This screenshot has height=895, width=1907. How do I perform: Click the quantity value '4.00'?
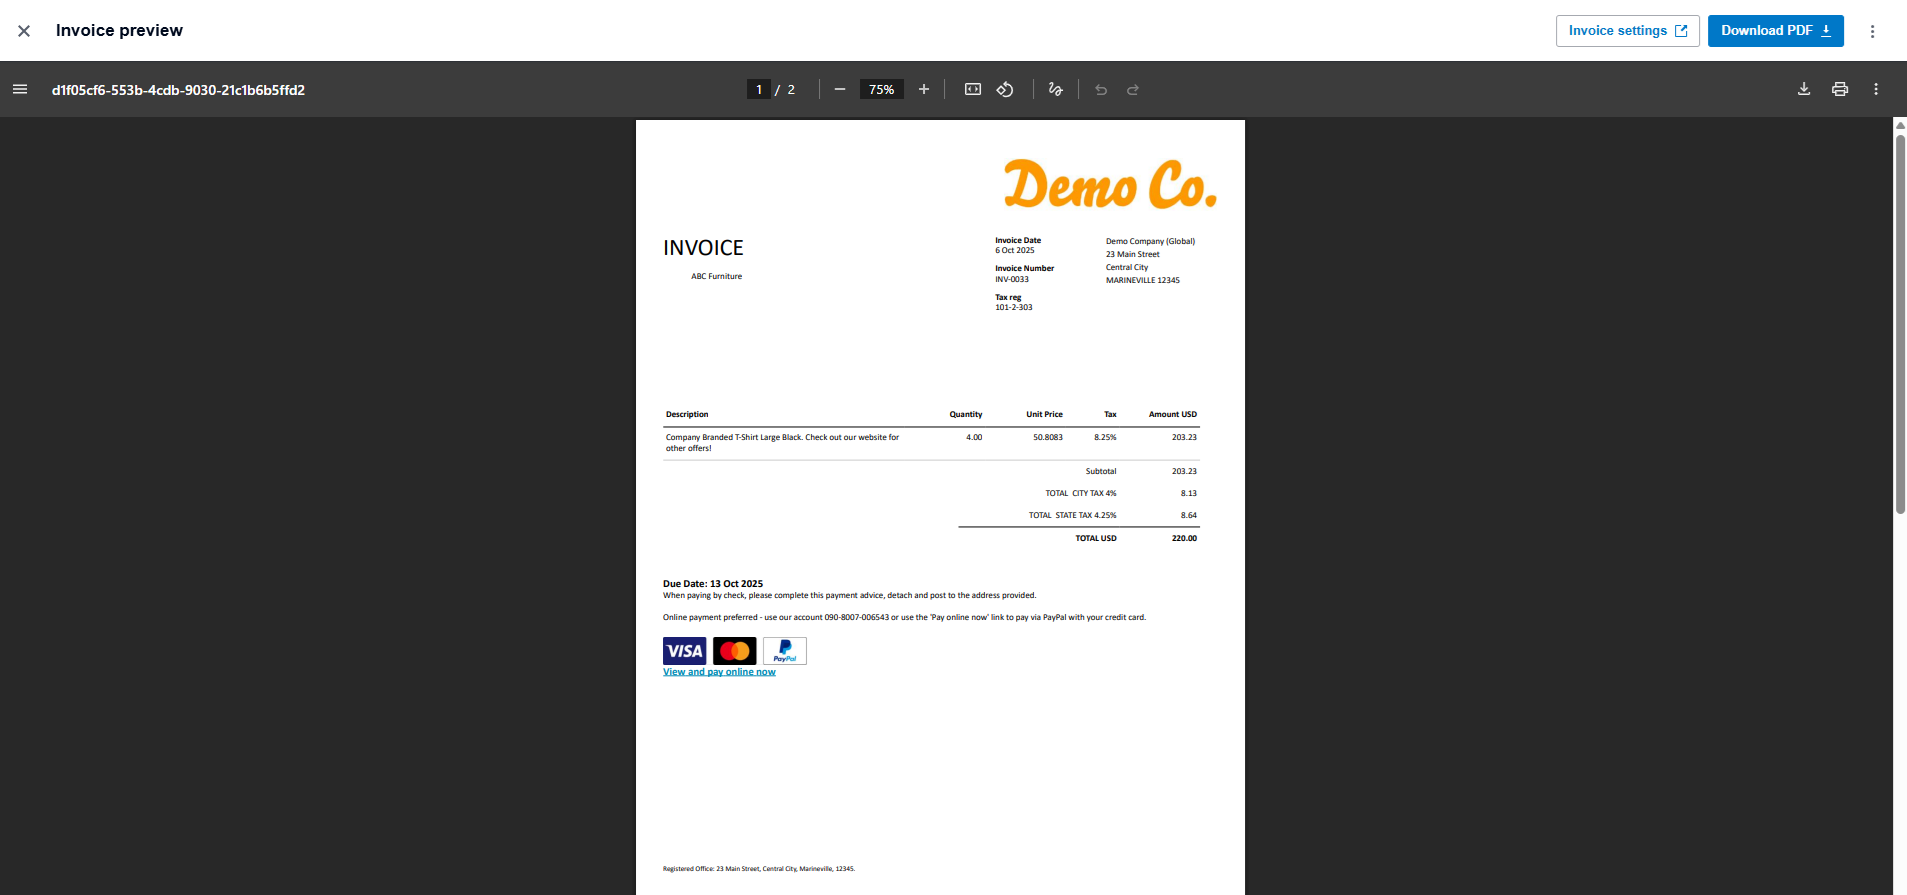click(974, 437)
